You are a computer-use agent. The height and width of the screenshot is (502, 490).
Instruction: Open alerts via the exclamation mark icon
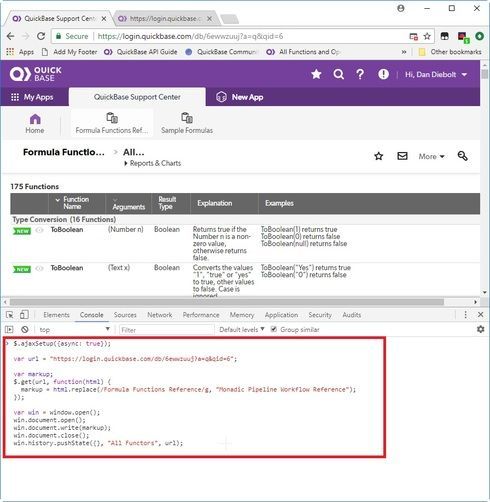point(383,74)
